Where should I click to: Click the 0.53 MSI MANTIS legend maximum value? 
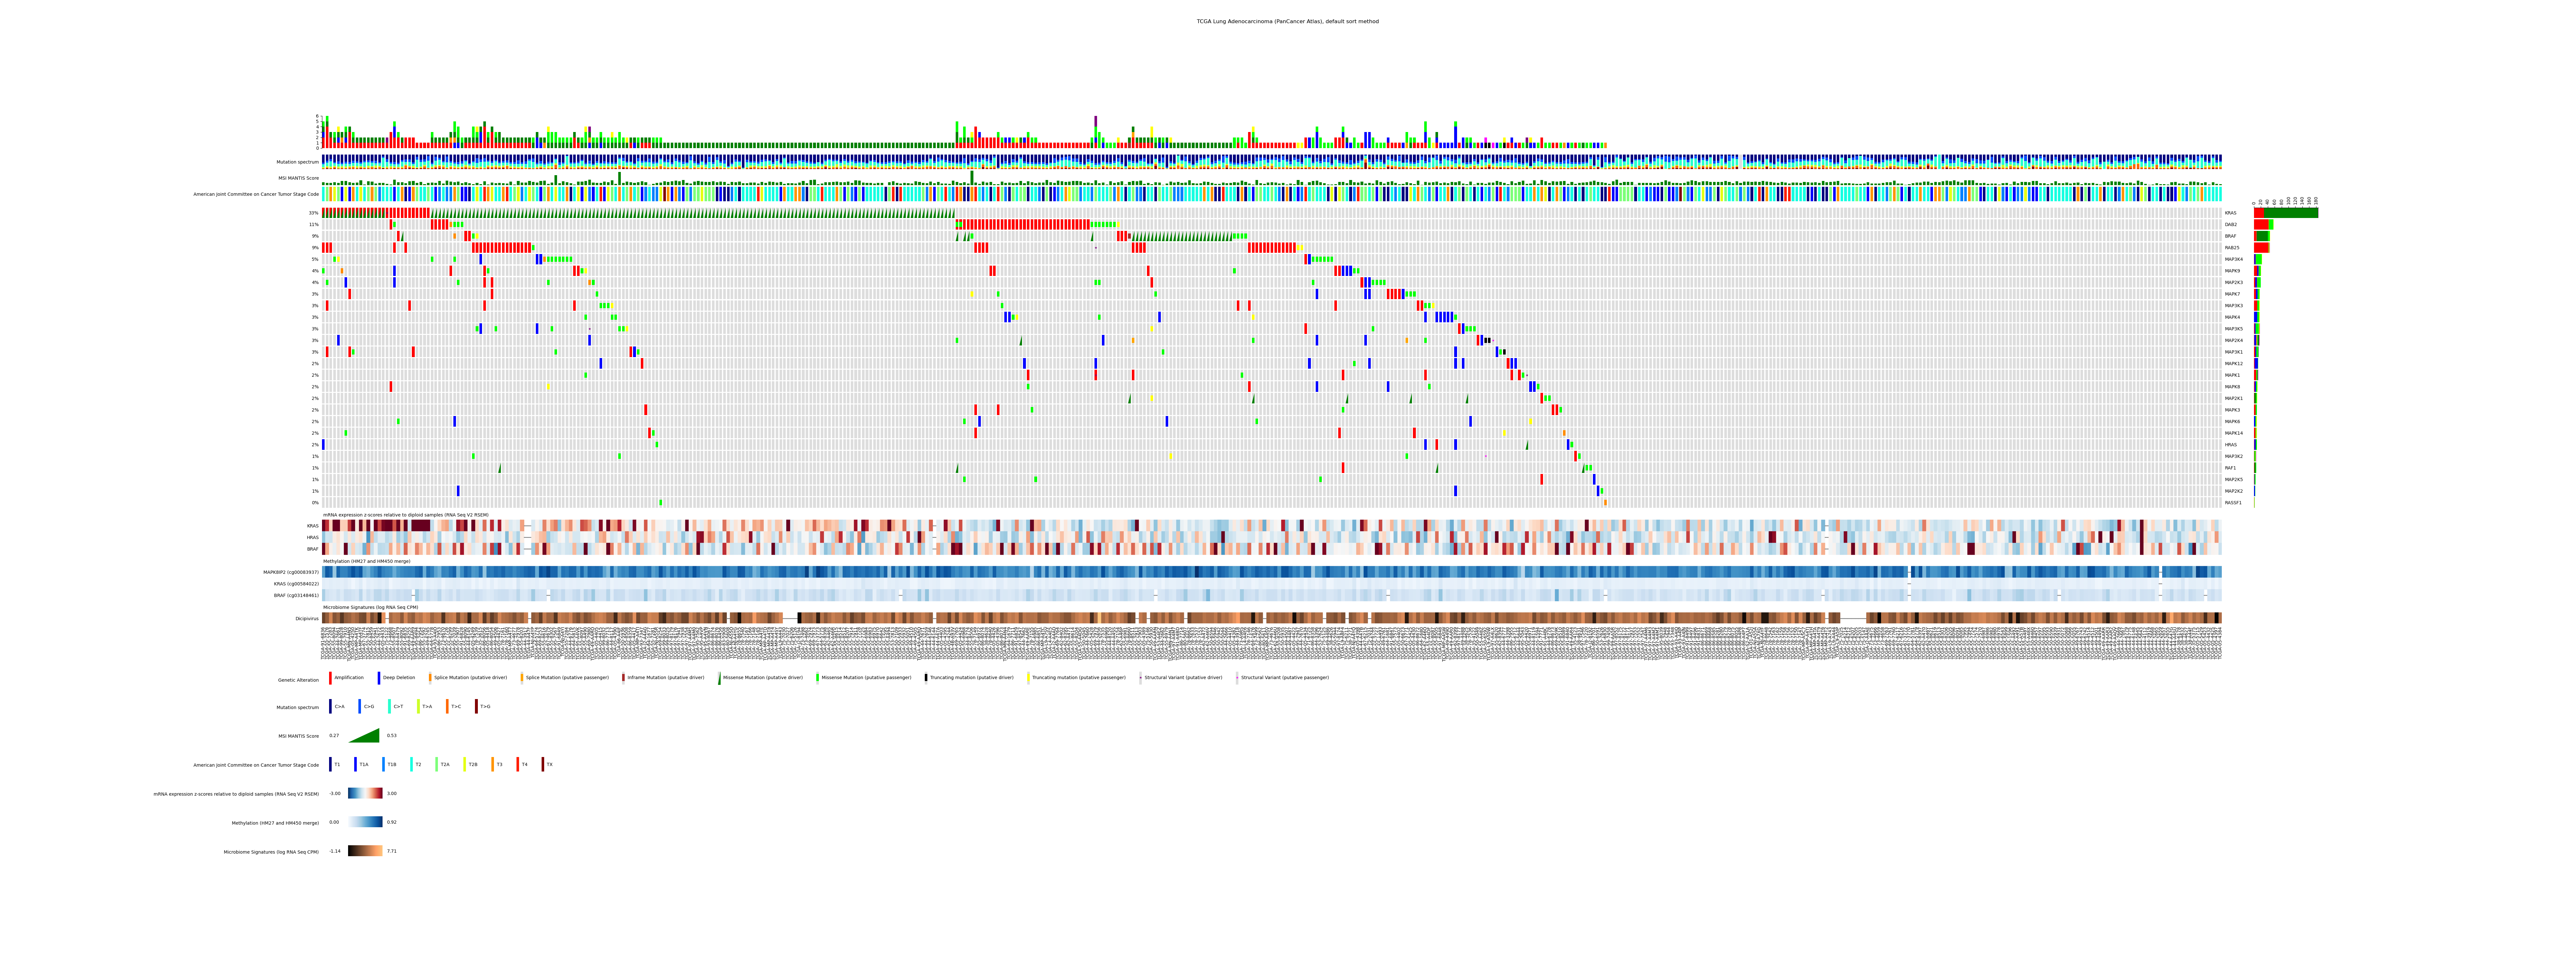(x=392, y=736)
